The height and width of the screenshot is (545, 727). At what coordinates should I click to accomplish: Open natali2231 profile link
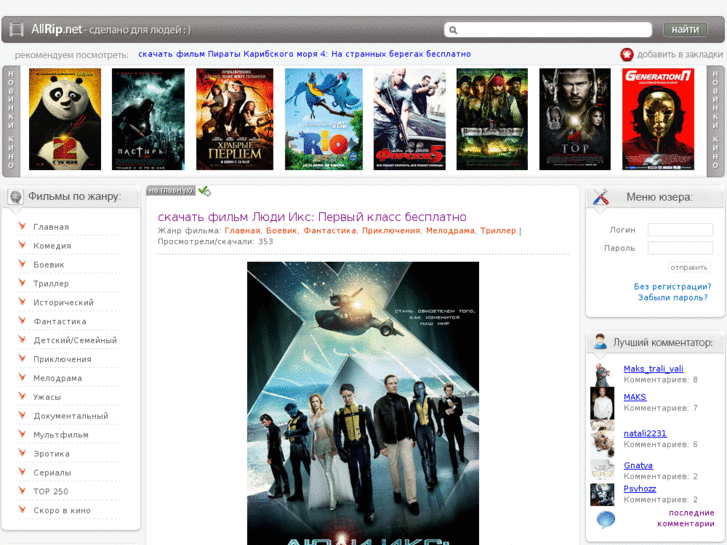(645, 434)
